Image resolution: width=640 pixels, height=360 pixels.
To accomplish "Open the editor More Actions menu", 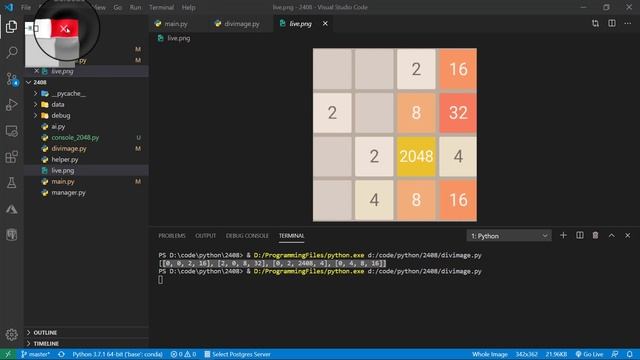I will coord(628,24).
